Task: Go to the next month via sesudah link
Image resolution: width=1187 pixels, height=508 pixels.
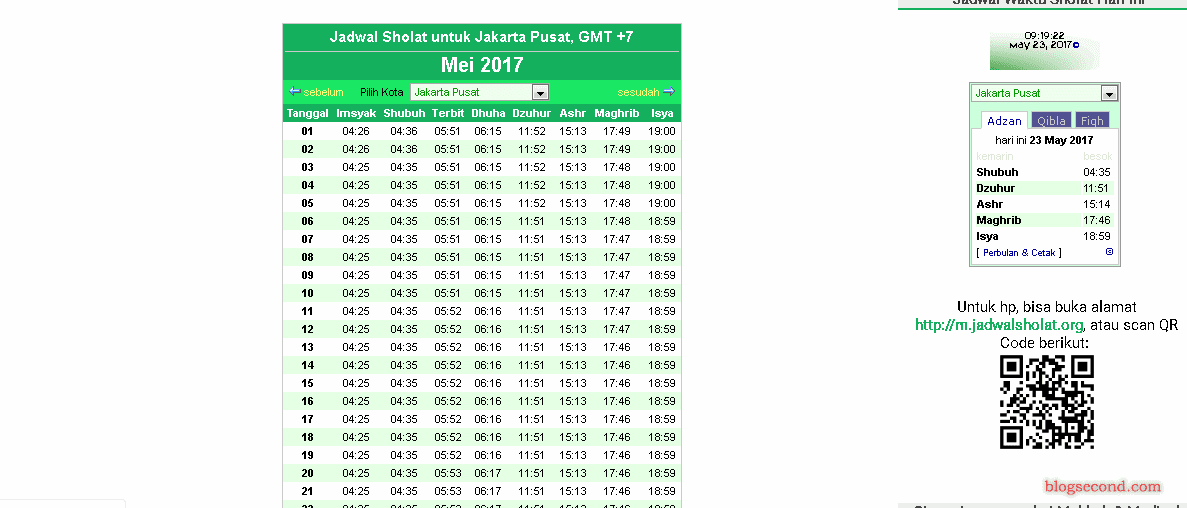Action: [639, 92]
